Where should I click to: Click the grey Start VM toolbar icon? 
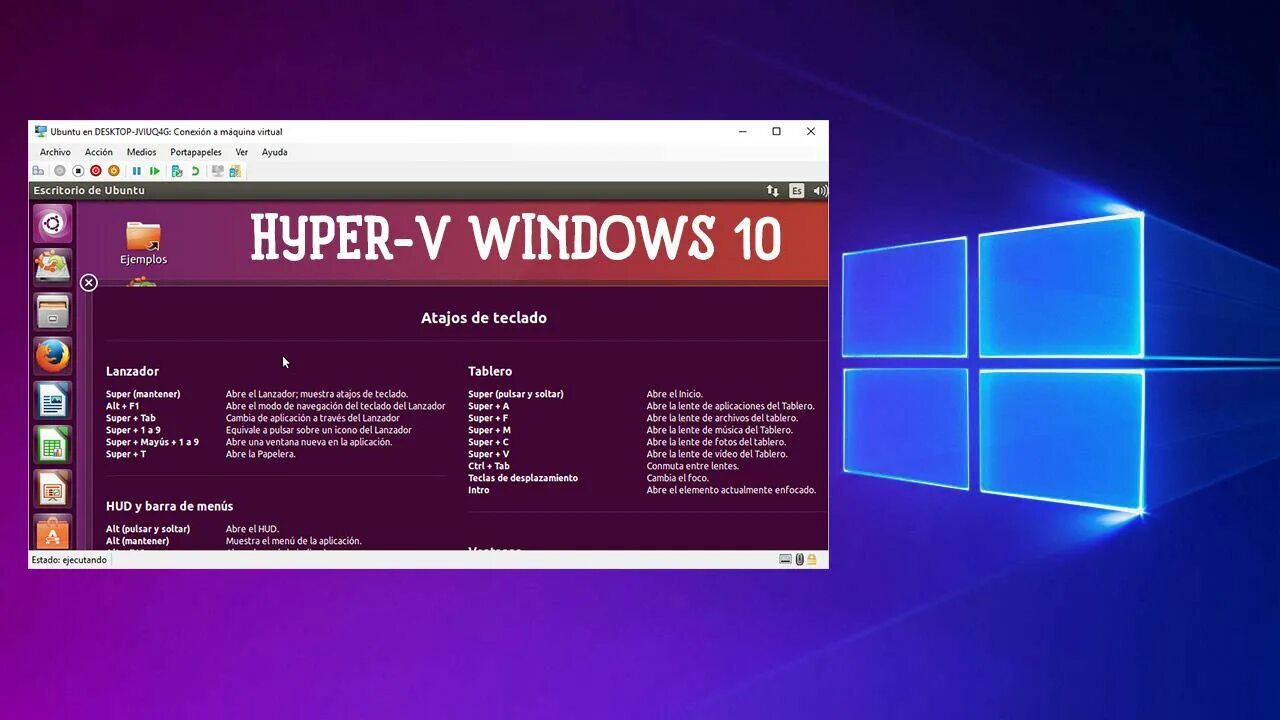(60, 171)
